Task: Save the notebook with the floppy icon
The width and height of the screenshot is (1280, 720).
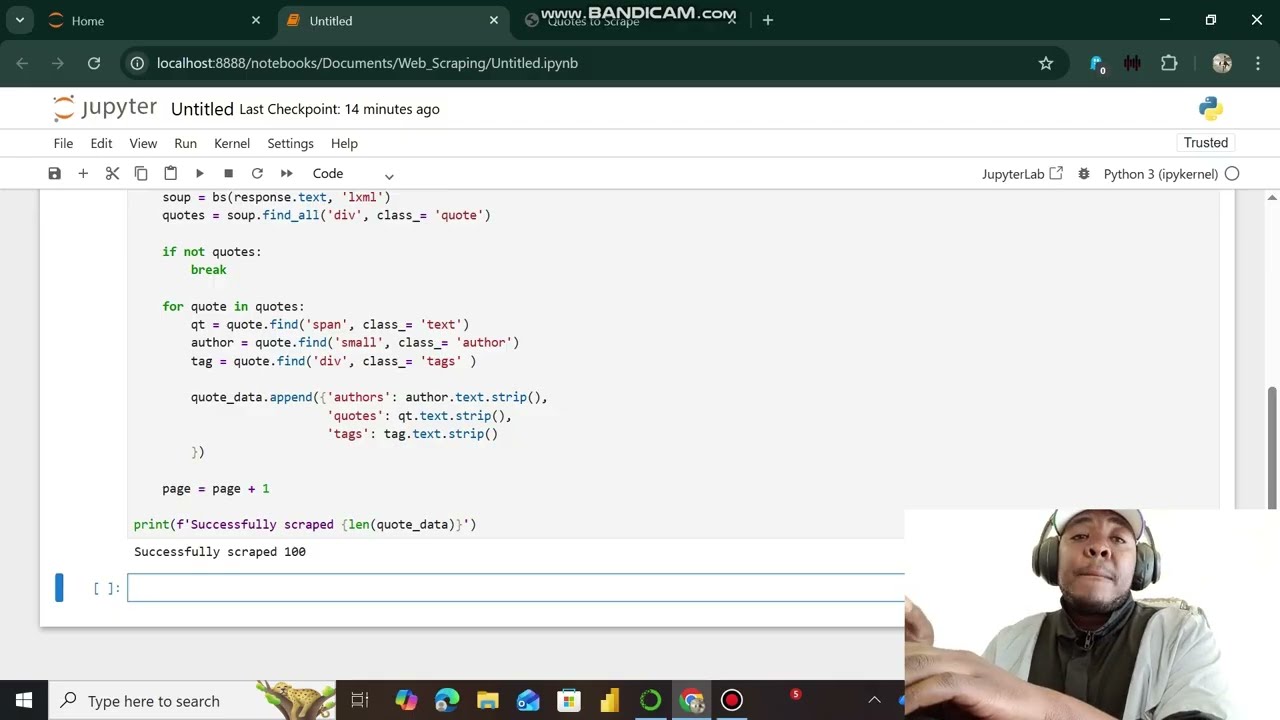Action: click(55, 174)
